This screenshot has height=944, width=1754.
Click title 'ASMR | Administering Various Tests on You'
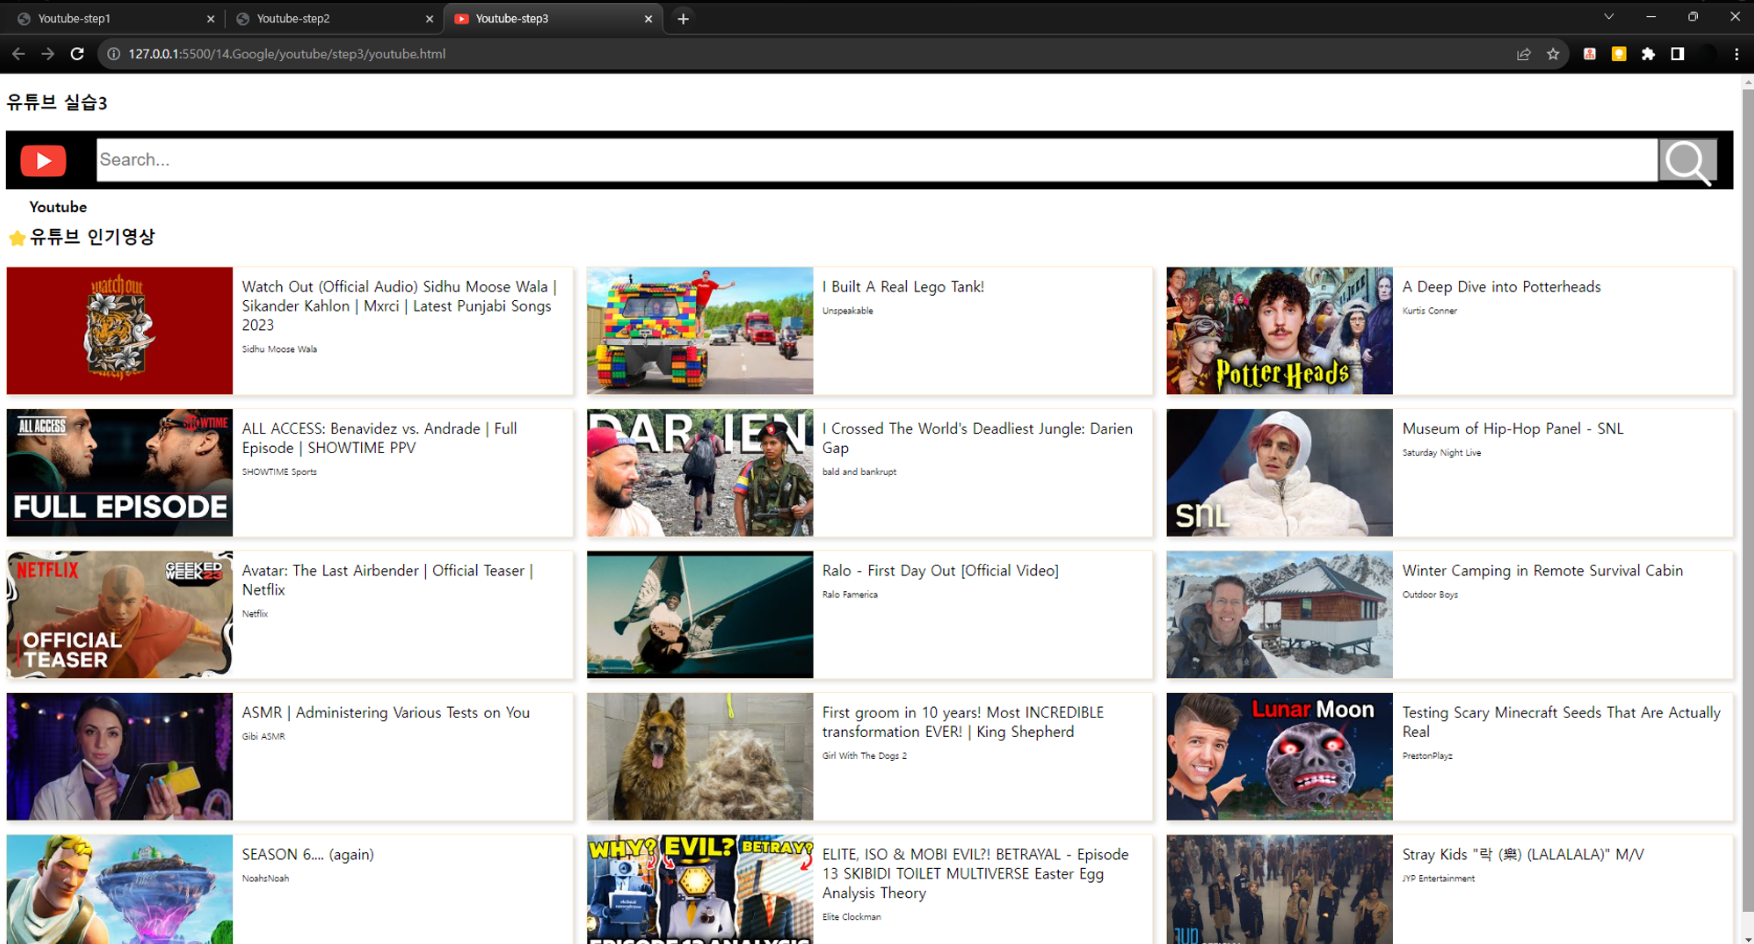pyautogui.click(x=386, y=713)
